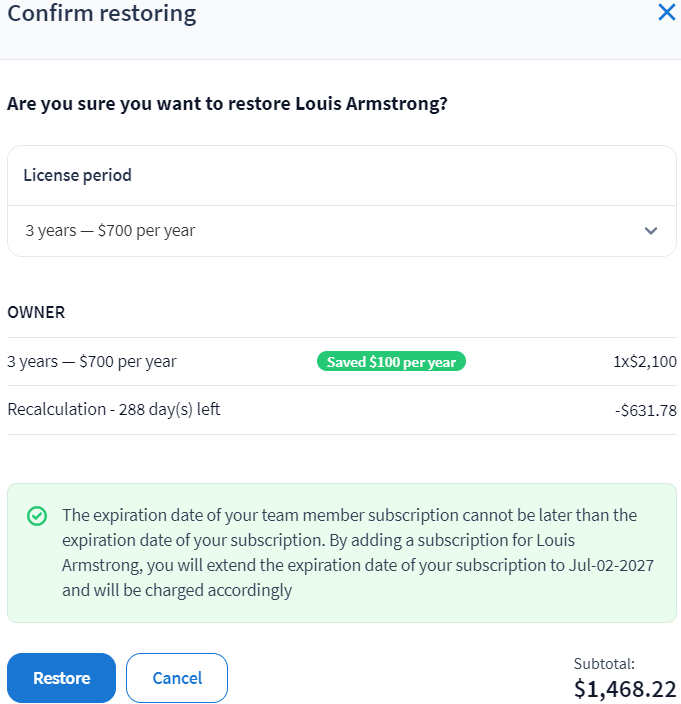
Task: Close the Confirm restoring dialog
Action: point(666,14)
